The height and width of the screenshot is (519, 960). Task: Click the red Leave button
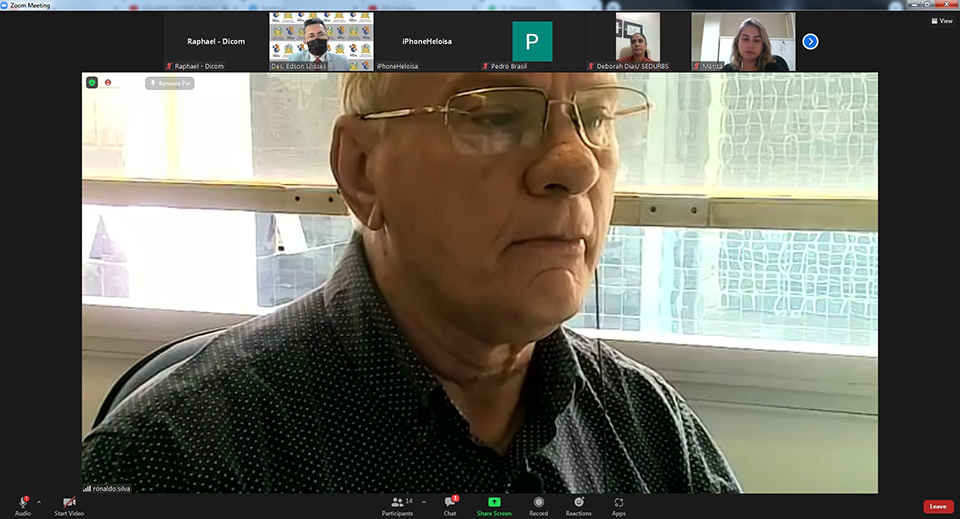tap(937, 506)
